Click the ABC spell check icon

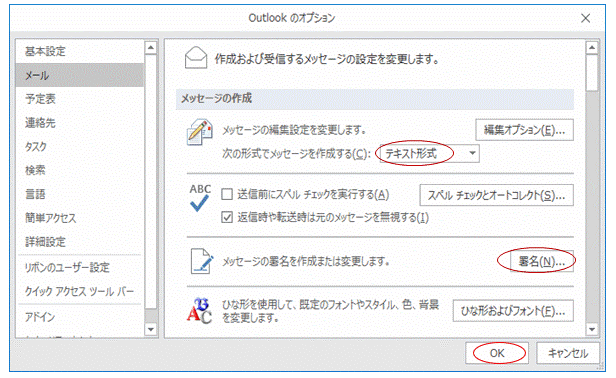(x=200, y=198)
